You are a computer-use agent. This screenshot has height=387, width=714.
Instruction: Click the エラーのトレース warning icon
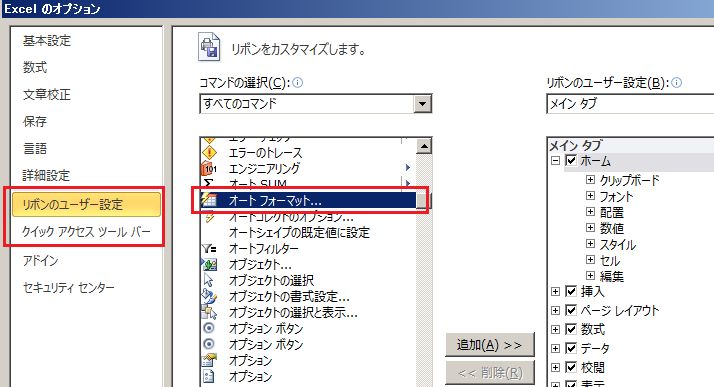coord(209,153)
